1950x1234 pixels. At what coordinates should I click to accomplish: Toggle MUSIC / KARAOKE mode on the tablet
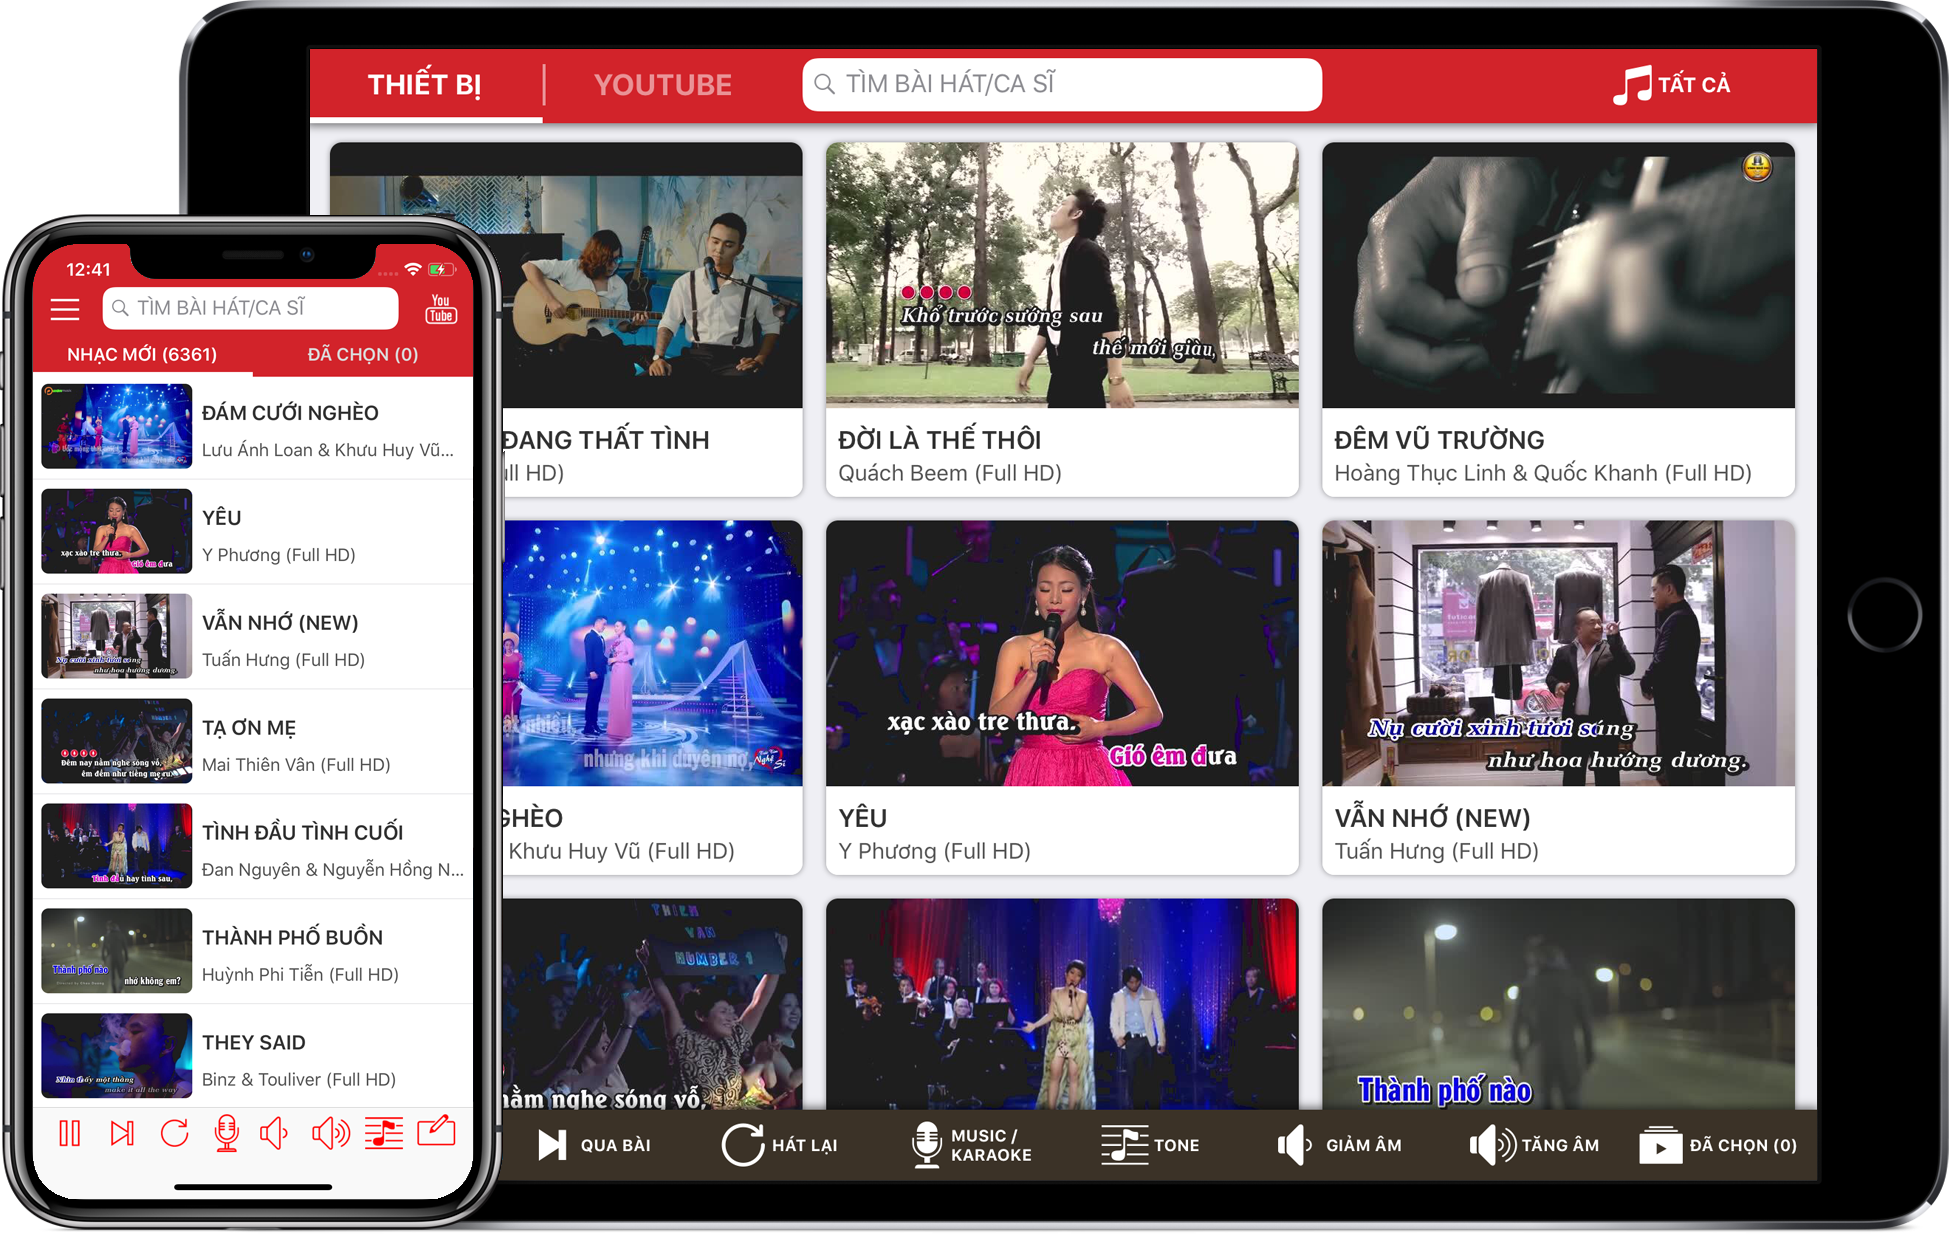pyautogui.click(x=971, y=1145)
